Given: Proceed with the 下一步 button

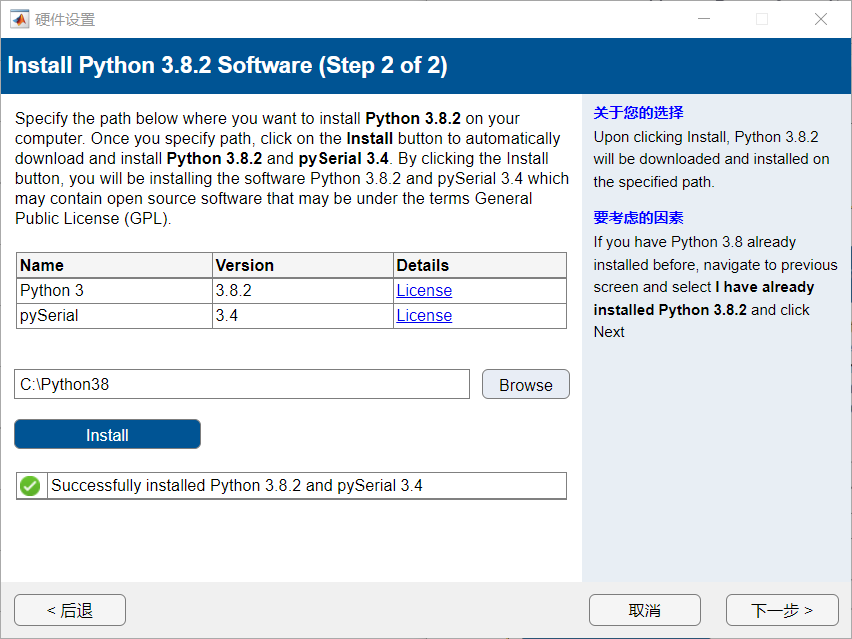Looking at the screenshot, I should 781,610.
